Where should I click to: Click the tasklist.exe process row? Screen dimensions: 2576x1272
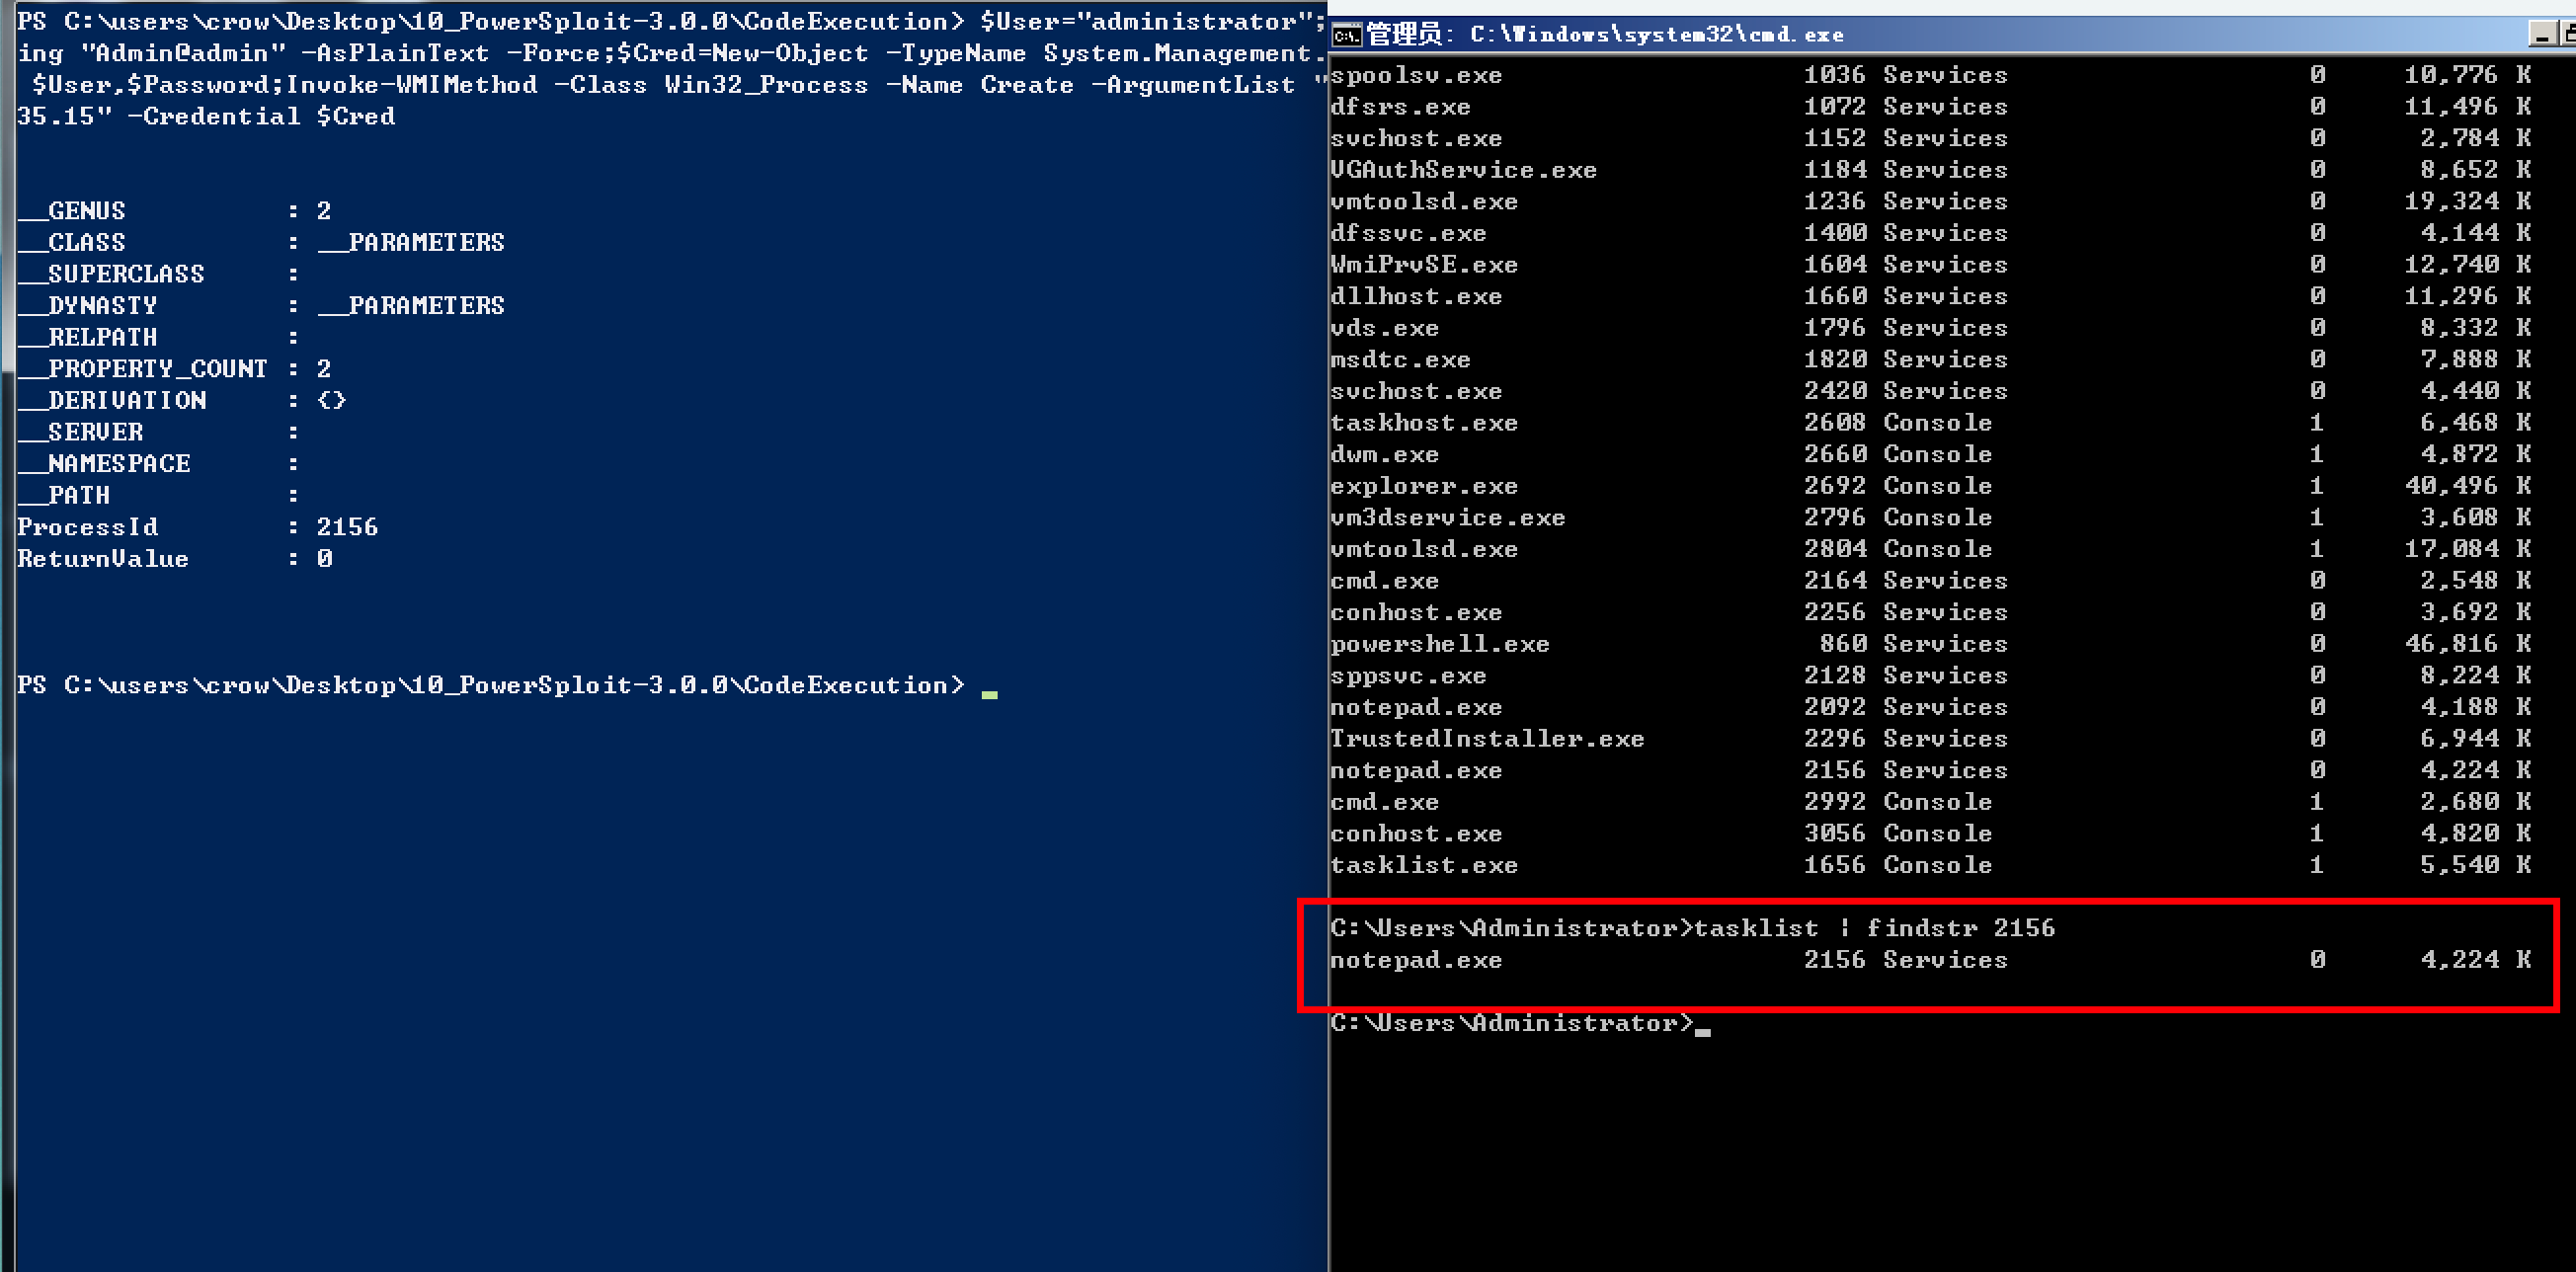[1424, 865]
